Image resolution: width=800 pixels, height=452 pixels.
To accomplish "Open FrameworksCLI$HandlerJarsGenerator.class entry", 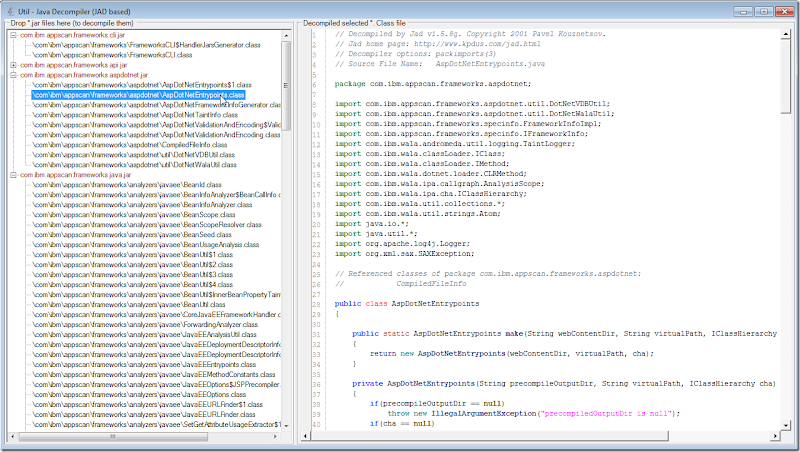I will coord(146,45).
